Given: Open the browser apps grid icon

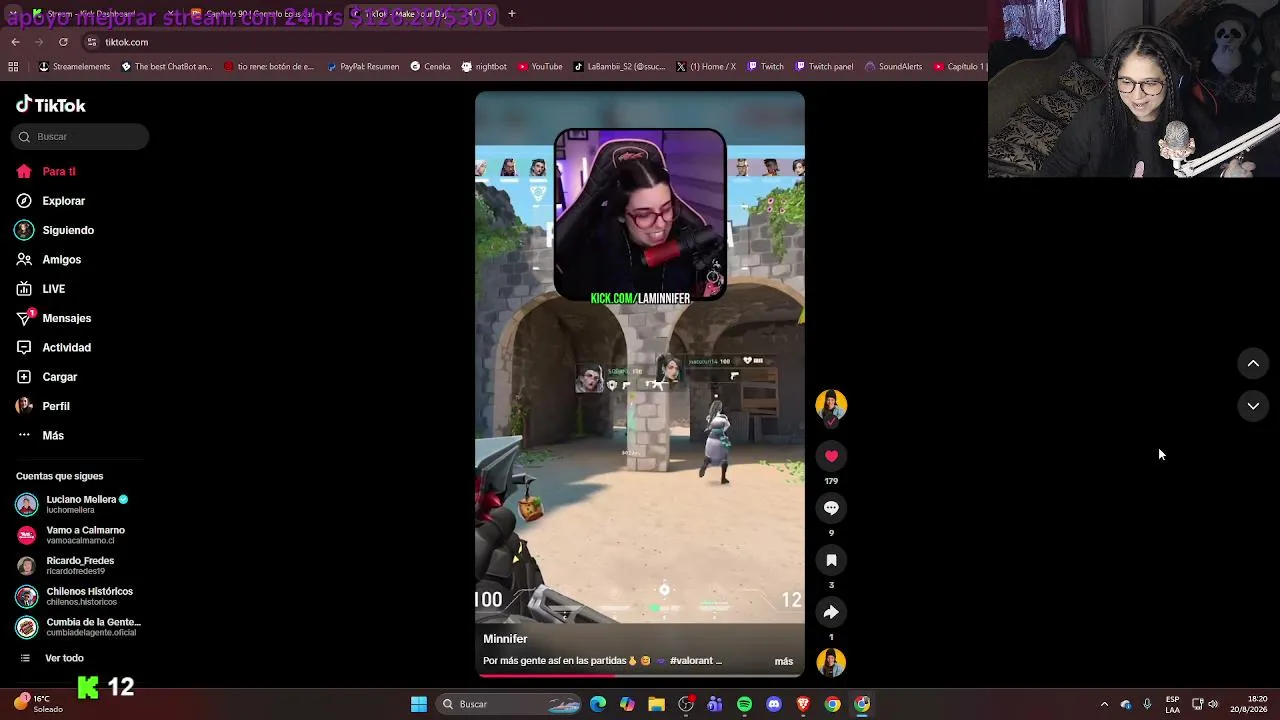Looking at the screenshot, I should pos(13,67).
